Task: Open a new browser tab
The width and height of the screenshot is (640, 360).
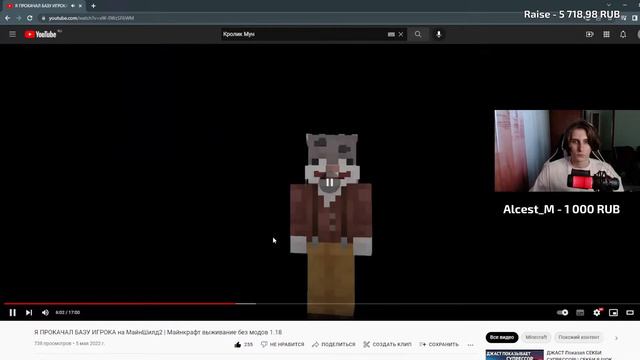Action: pyautogui.click(x=93, y=6)
